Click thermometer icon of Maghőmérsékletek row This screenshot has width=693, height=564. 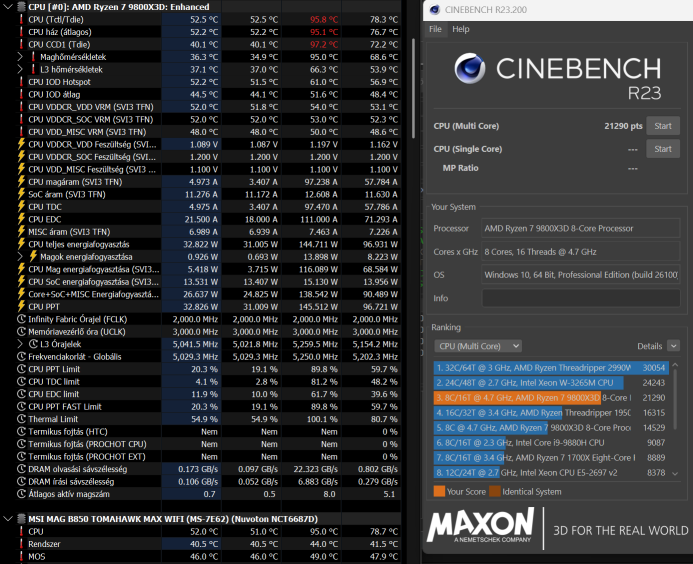[x=33, y=57]
